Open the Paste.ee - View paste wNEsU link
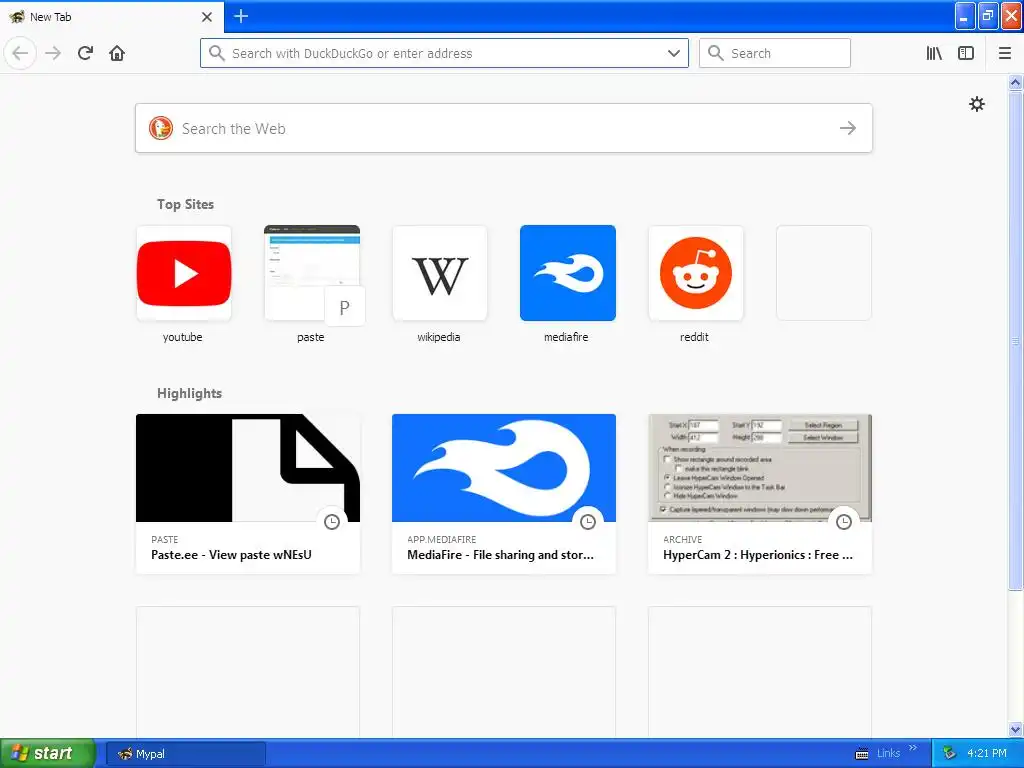 coord(231,554)
